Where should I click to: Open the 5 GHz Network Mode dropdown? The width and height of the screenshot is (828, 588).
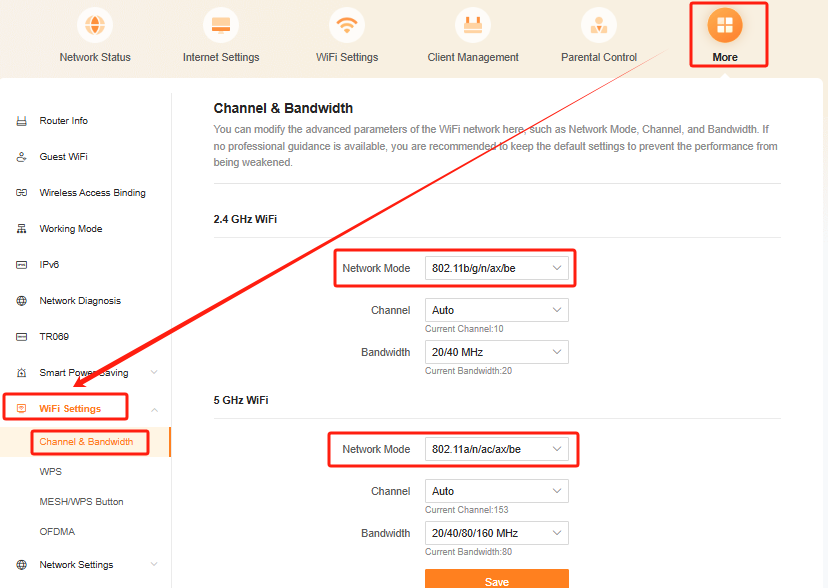pos(497,449)
